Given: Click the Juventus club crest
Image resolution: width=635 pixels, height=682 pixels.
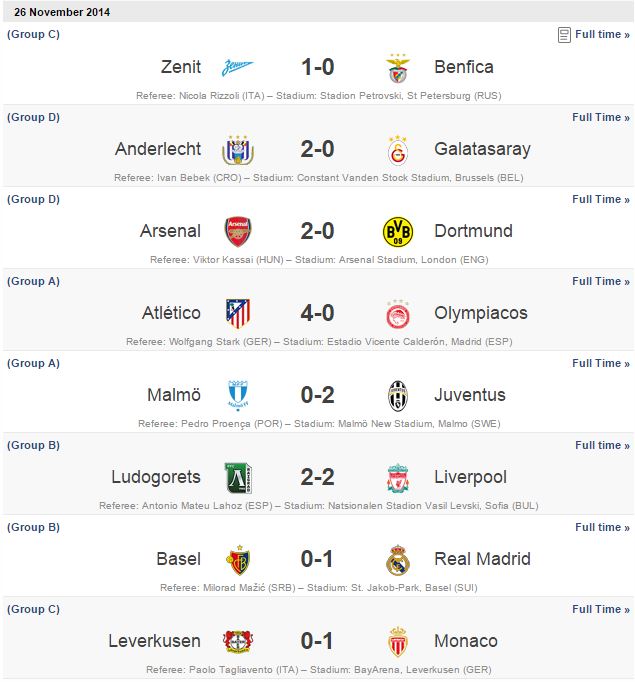Looking at the screenshot, I should point(398,396).
